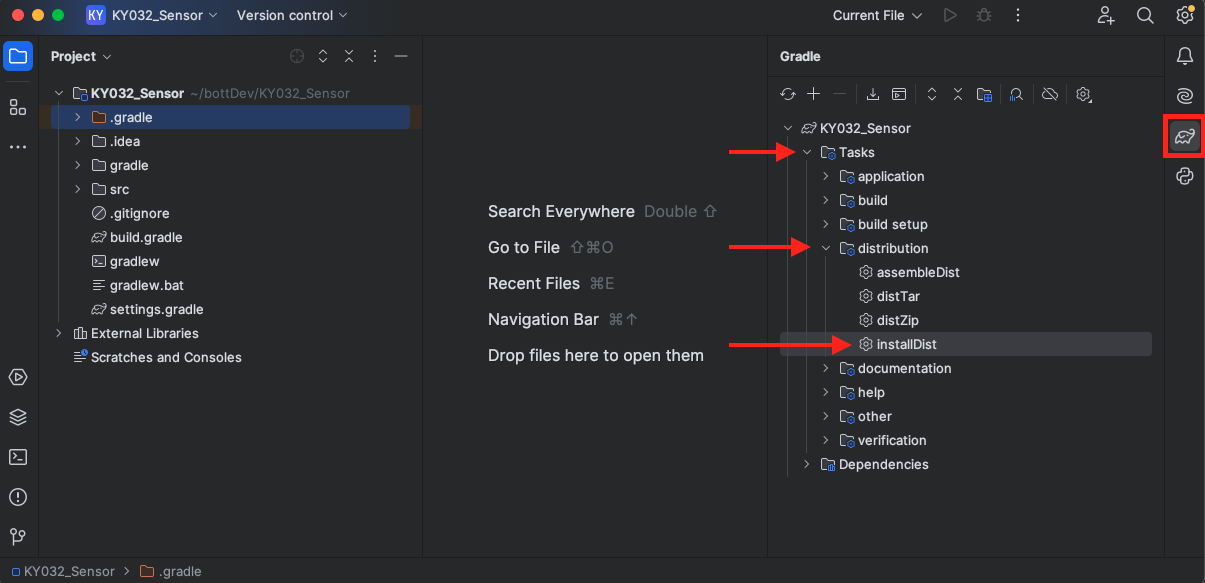
Task: Click the Execute Gradle Task icon
Action: 899,94
